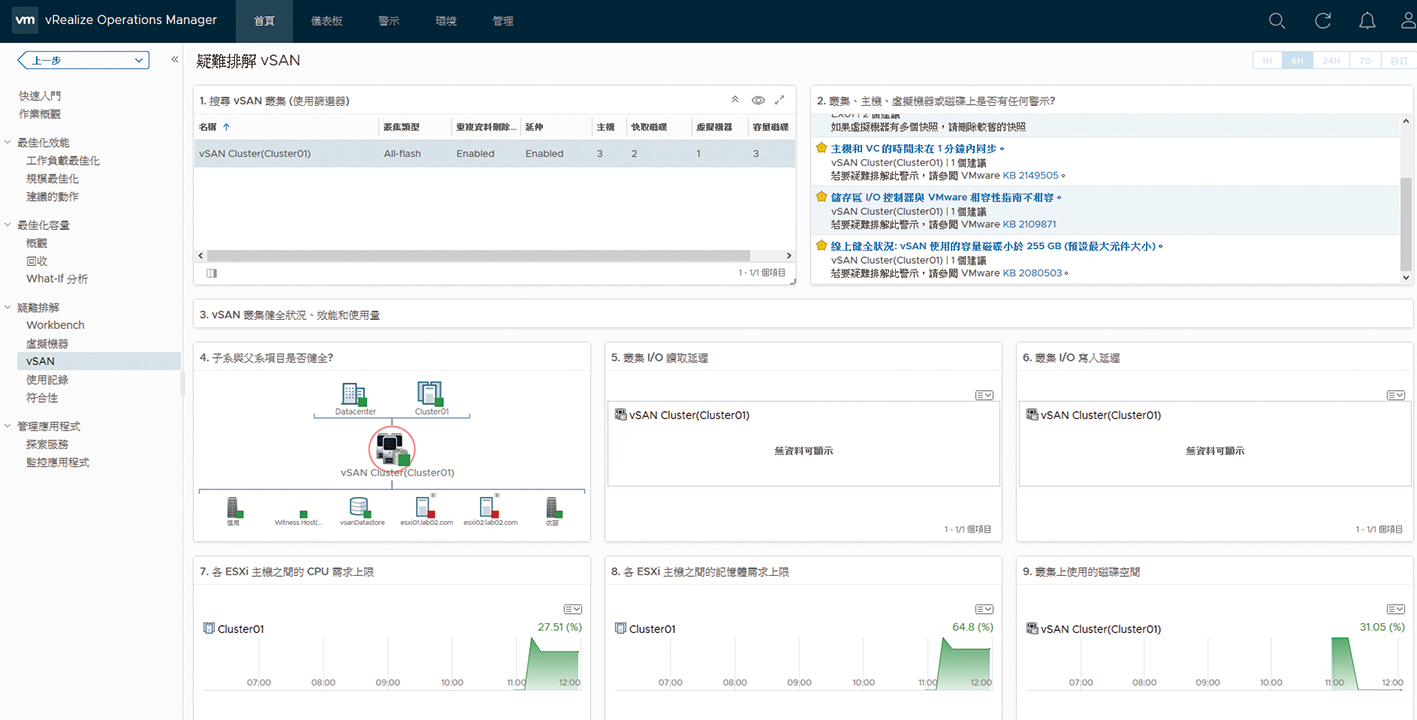Click the esxi02.lab02.com host icon
1417x720 pixels.
[489, 506]
